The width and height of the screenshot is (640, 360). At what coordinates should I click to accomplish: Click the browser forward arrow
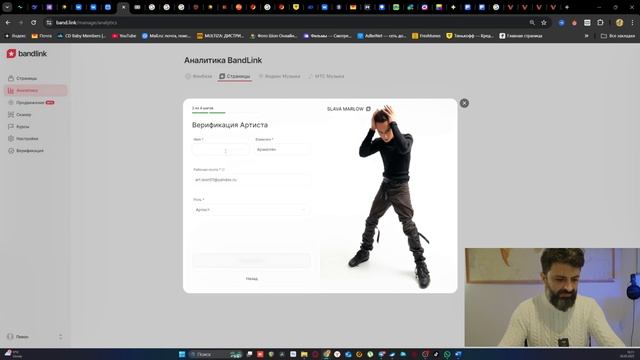click(21, 23)
